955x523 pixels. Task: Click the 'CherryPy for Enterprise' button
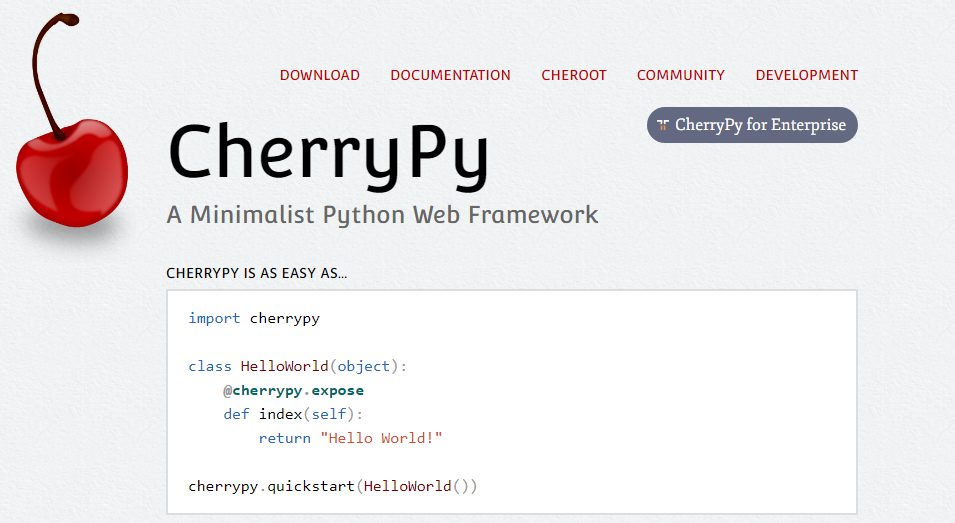click(x=752, y=125)
